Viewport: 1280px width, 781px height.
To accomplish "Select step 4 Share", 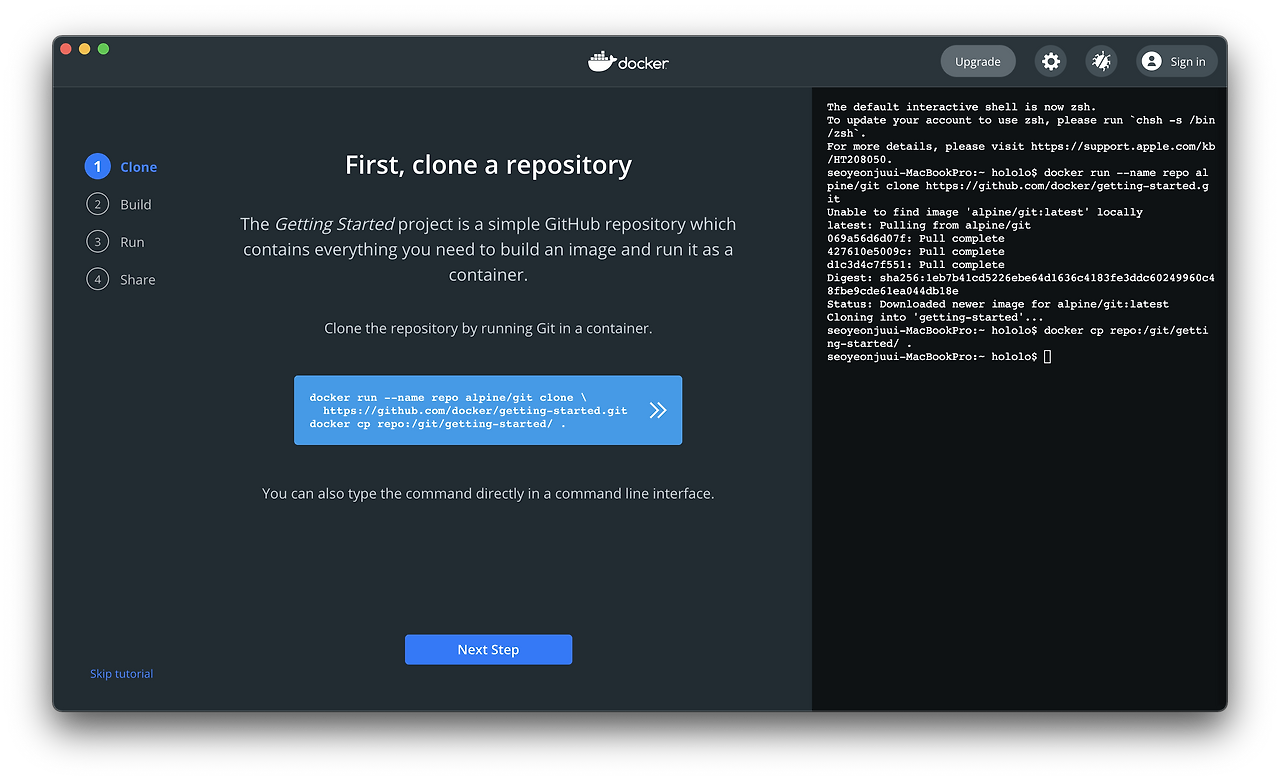I will pyautogui.click(x=121, y=279).
